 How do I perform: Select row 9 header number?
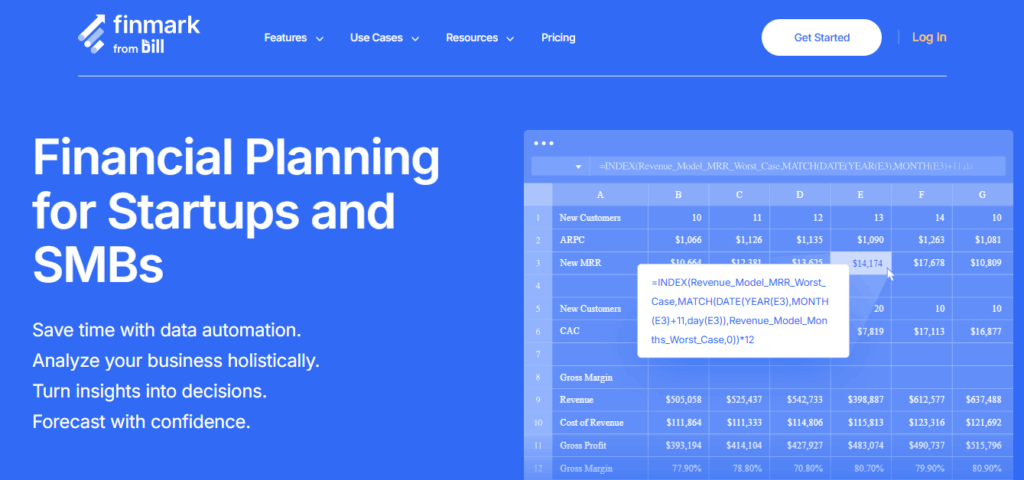[537, 401]
